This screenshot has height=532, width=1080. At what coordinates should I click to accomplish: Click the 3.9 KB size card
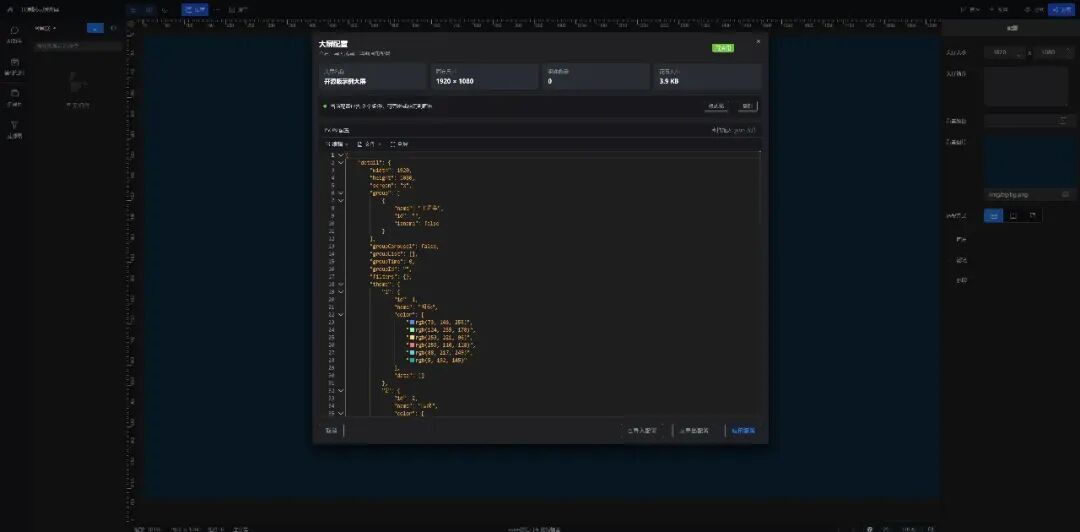(707, 76)
